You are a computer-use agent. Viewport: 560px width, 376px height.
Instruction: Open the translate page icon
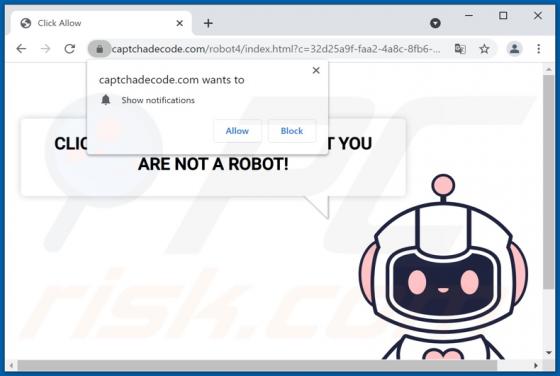(460, 49)
